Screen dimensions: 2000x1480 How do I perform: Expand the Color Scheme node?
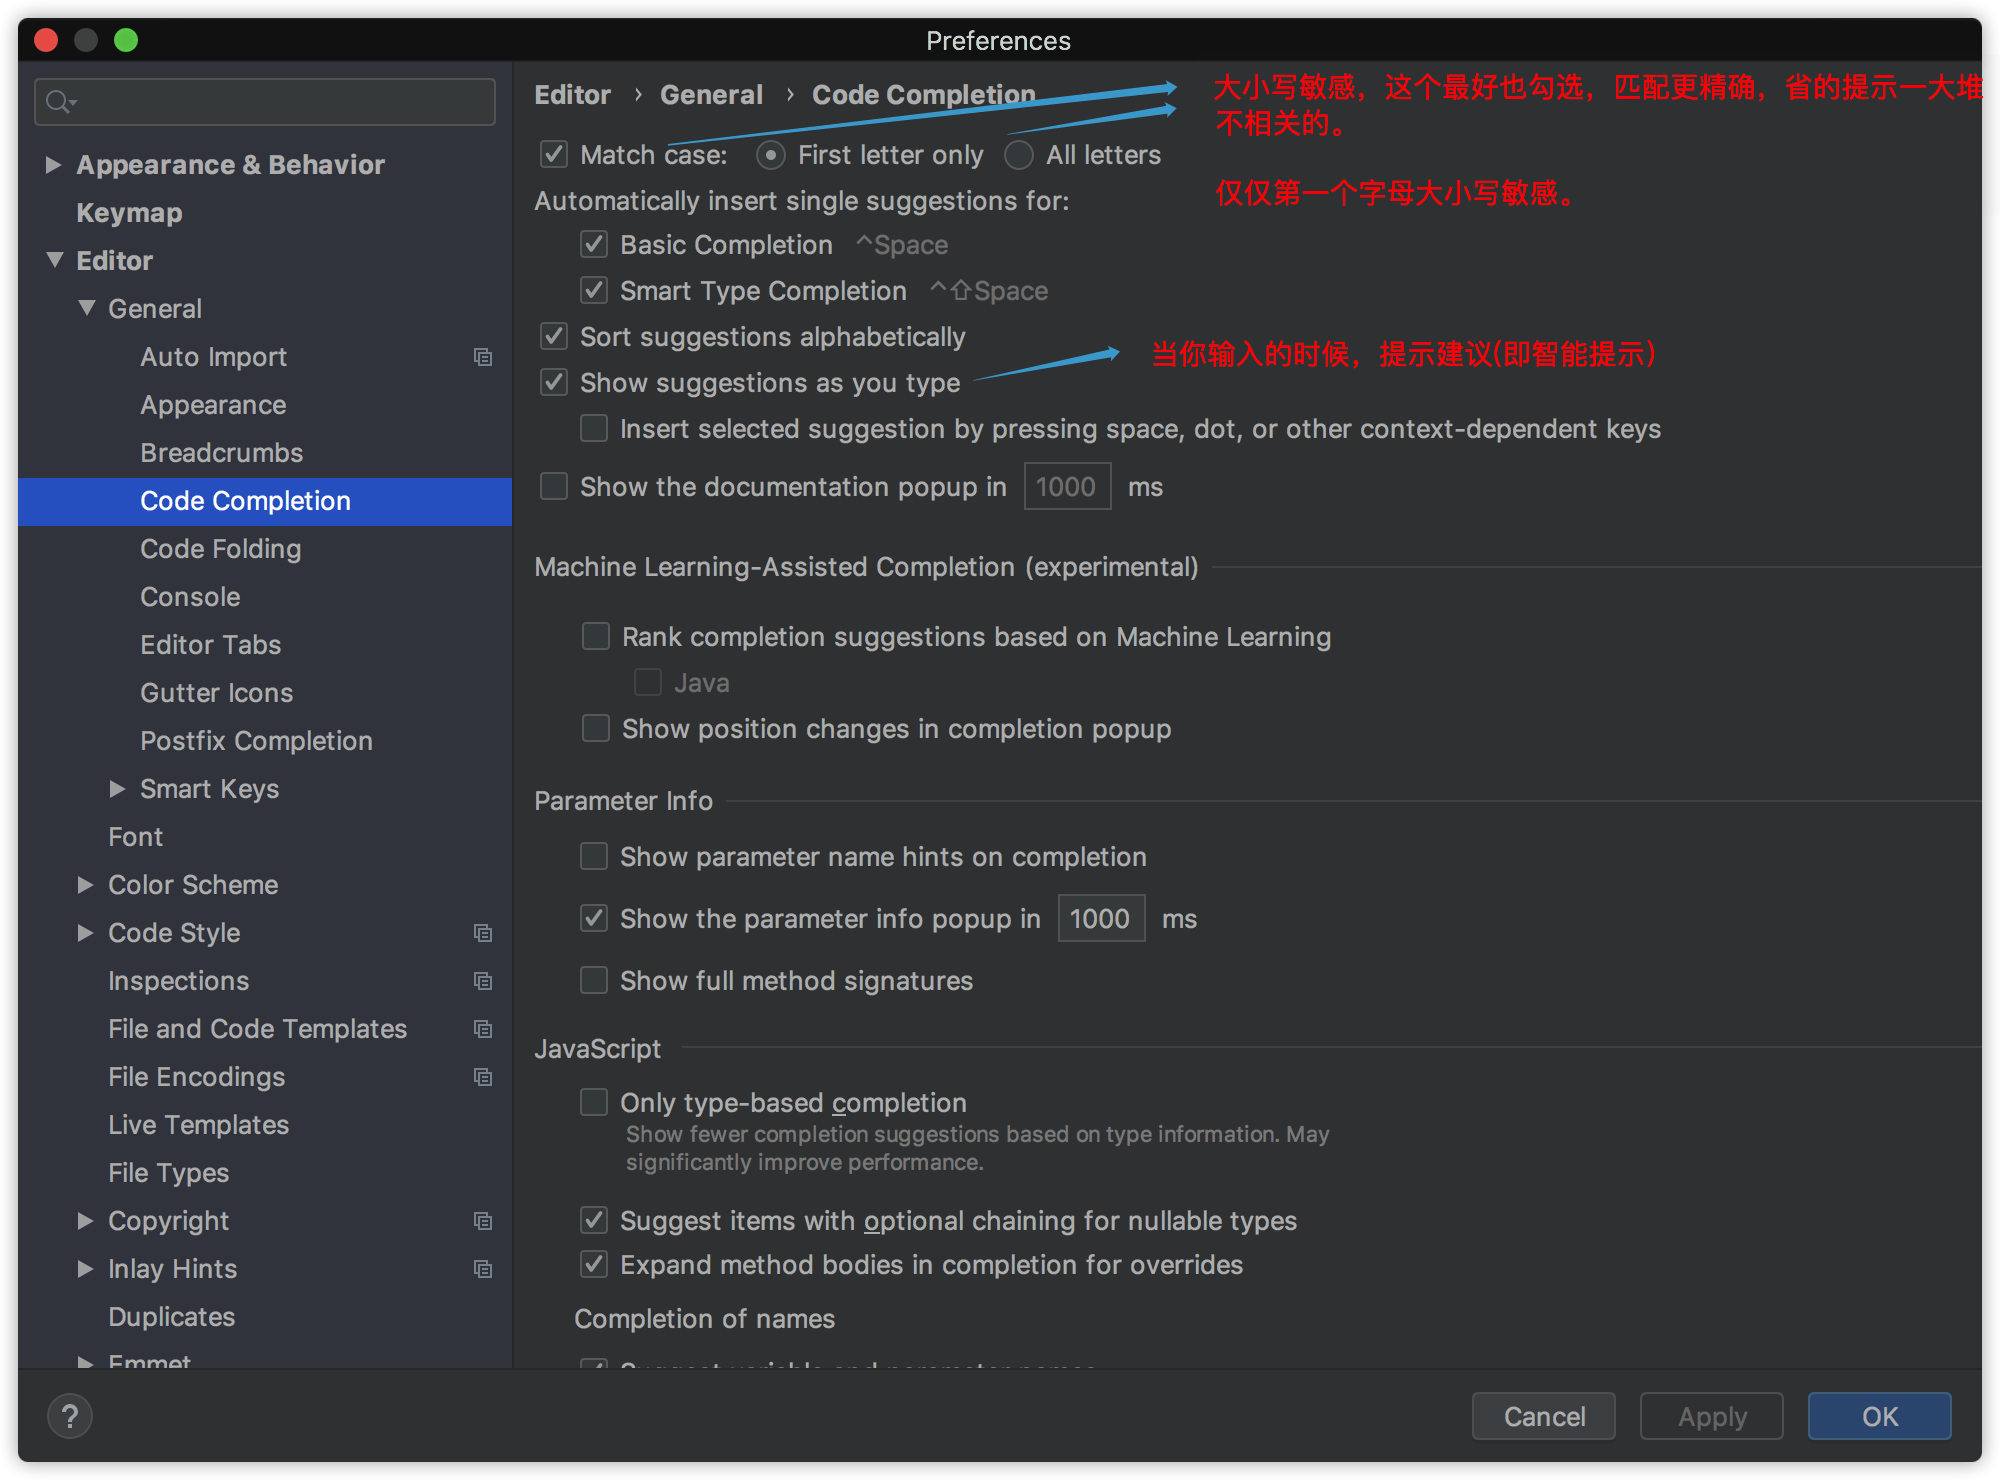[86, 885]
